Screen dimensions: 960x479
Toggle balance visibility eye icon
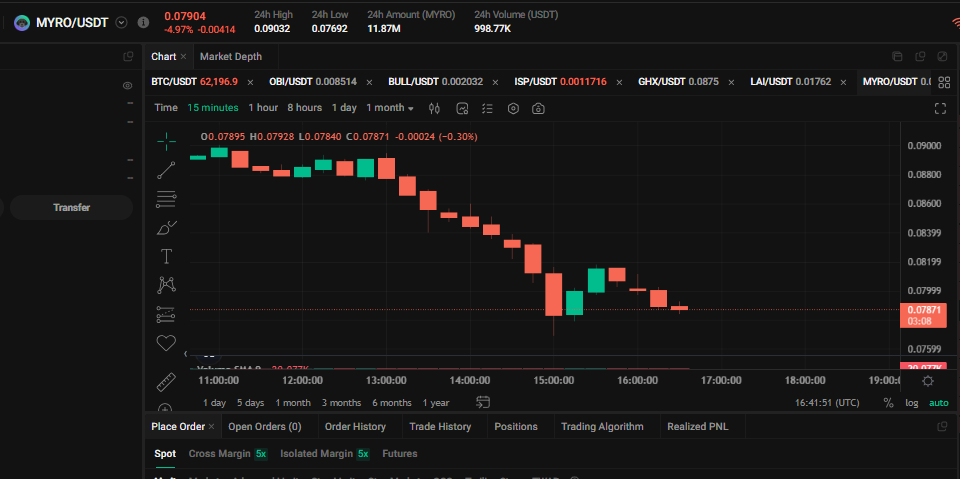pyautogui.click(x=127, y=86)
